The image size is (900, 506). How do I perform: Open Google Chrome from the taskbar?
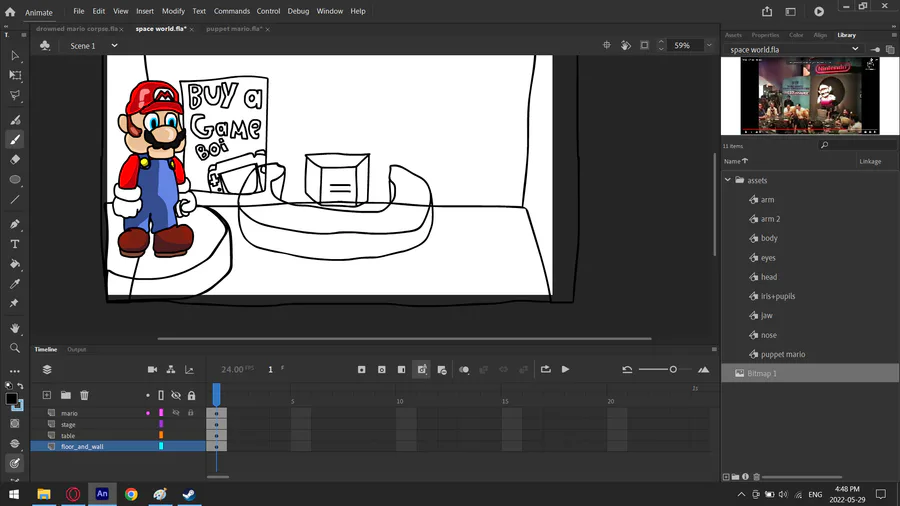click(131, 494)
